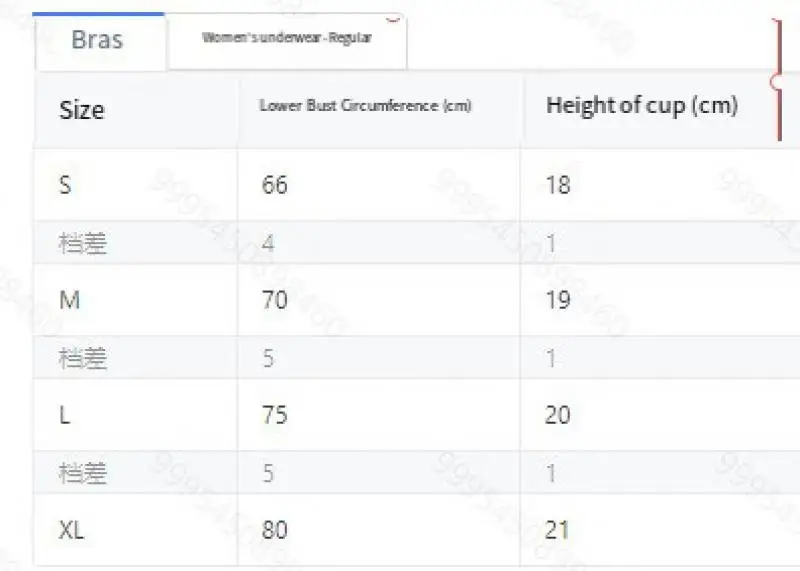Click the Height of cup (cm) header

tap(642, 106)
